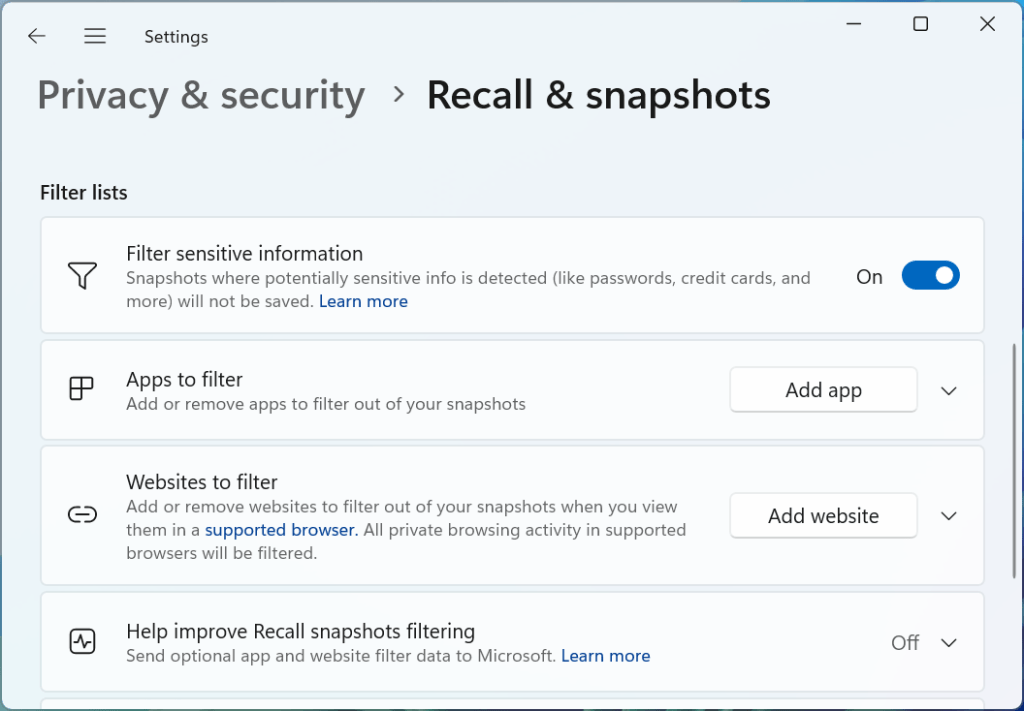Click the Websites to filter link icon

(x=82, y=515)
